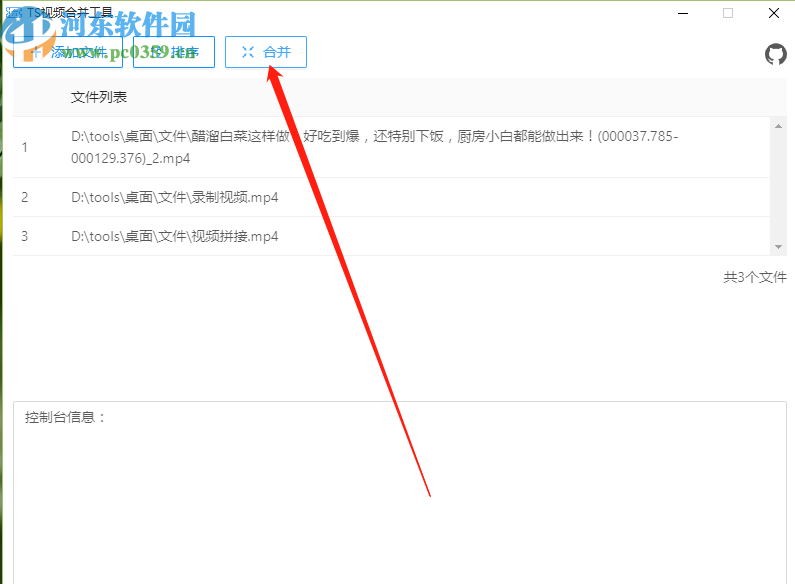Click the 文件列表 column header
Viewport: 795px width, 584px height.
click(x=99, y=97)
